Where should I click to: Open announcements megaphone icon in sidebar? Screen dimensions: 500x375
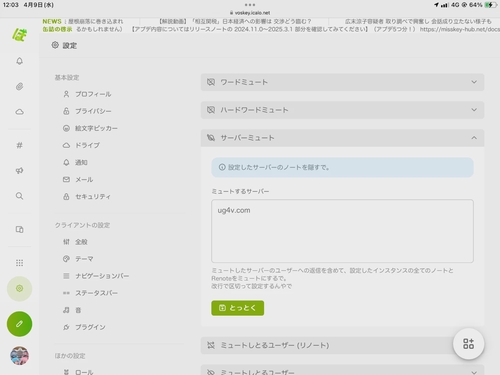tap(19, 171)
